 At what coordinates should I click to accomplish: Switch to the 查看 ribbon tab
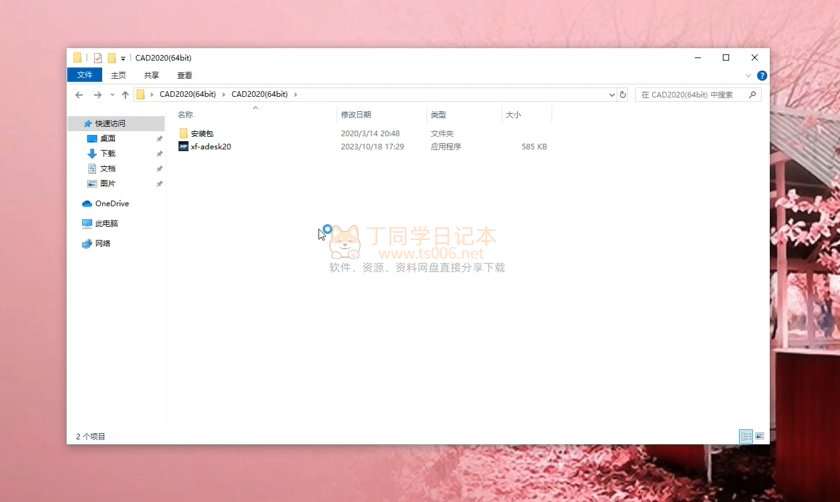[185, 75]
